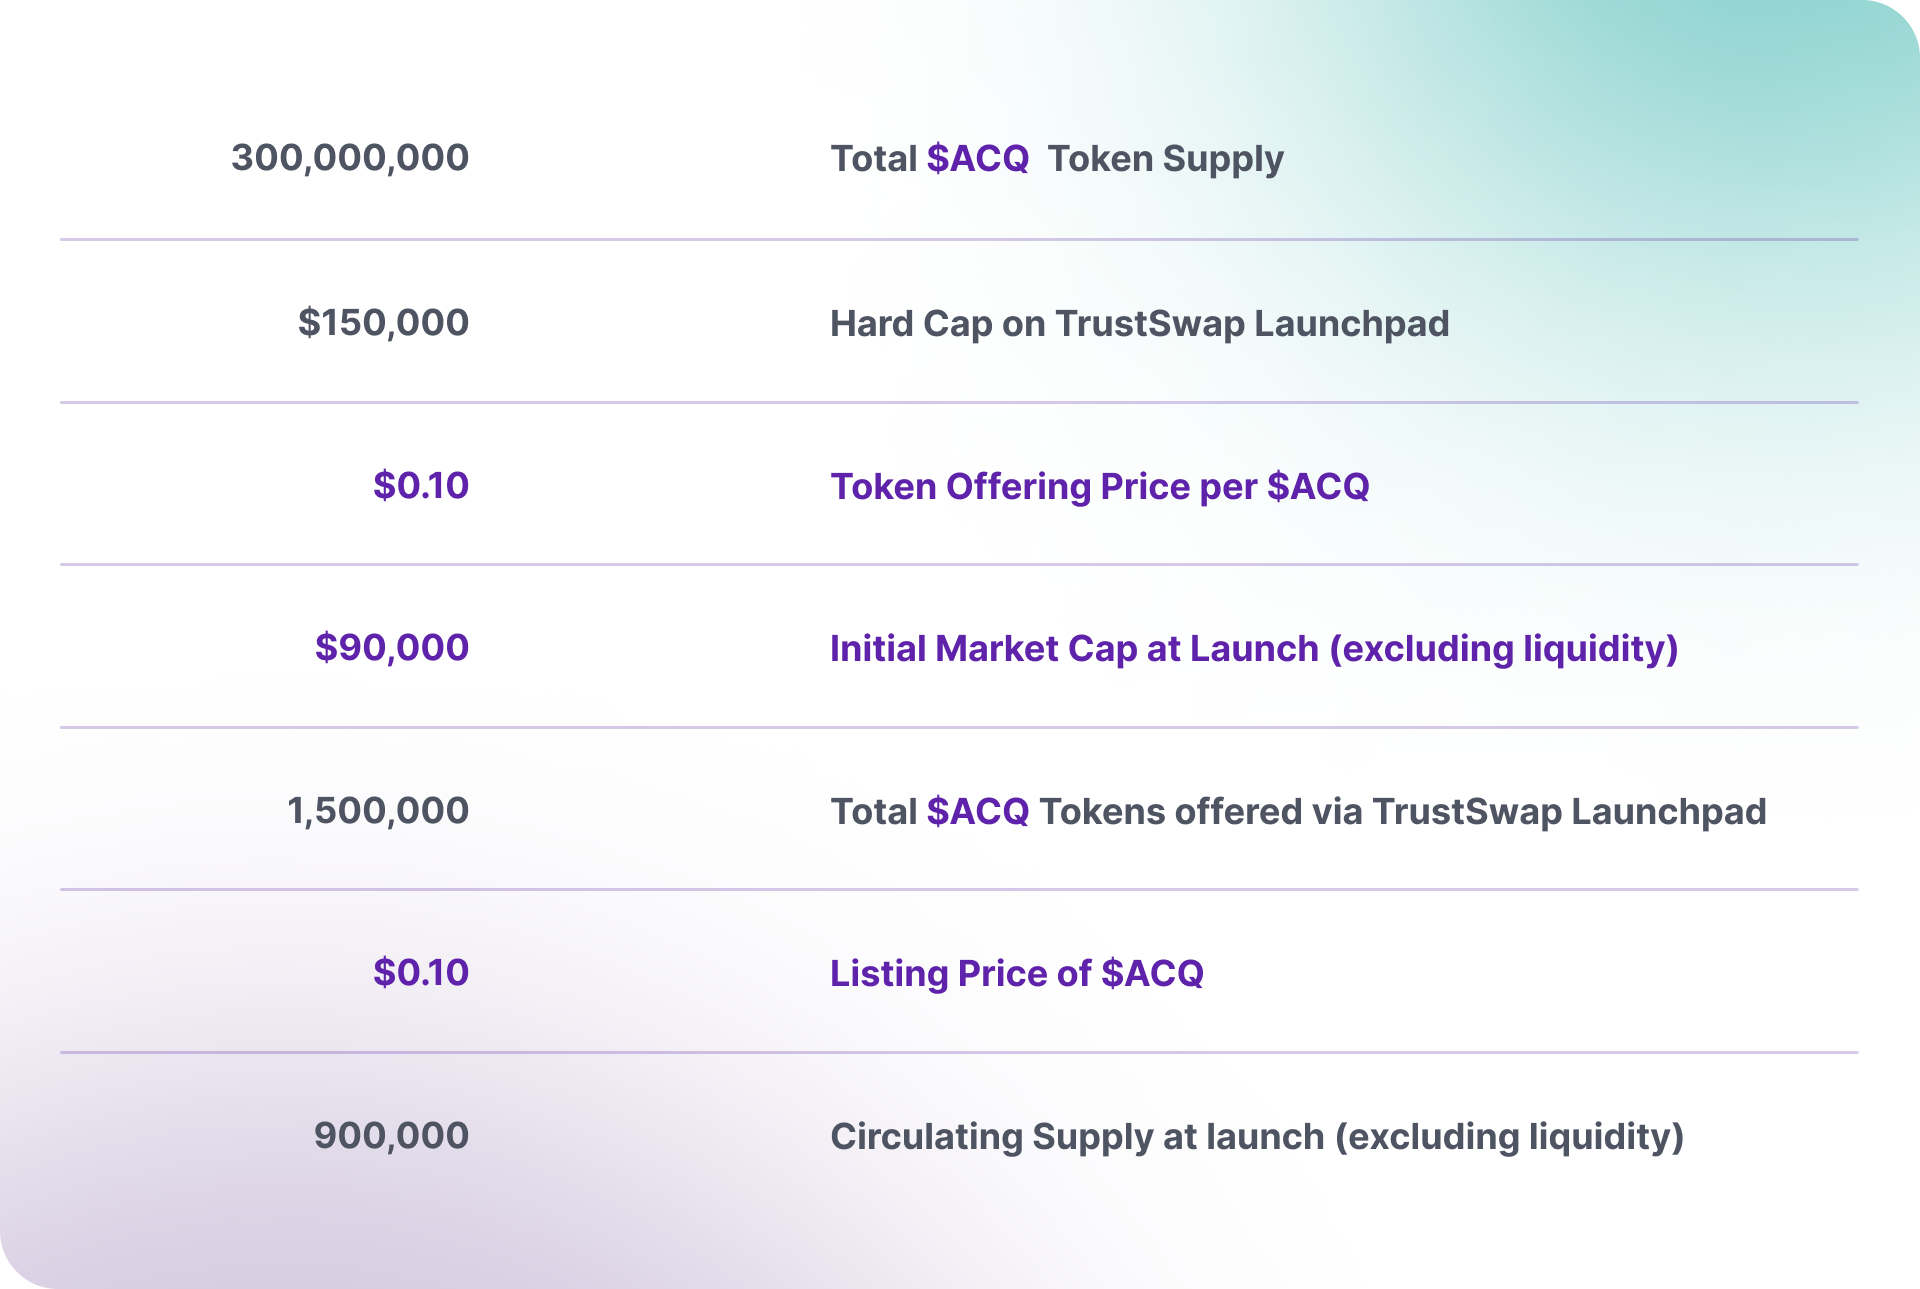Click the 900,000 circulating supply value
Screen dimensions: 1920x1289
[391, 1136]
